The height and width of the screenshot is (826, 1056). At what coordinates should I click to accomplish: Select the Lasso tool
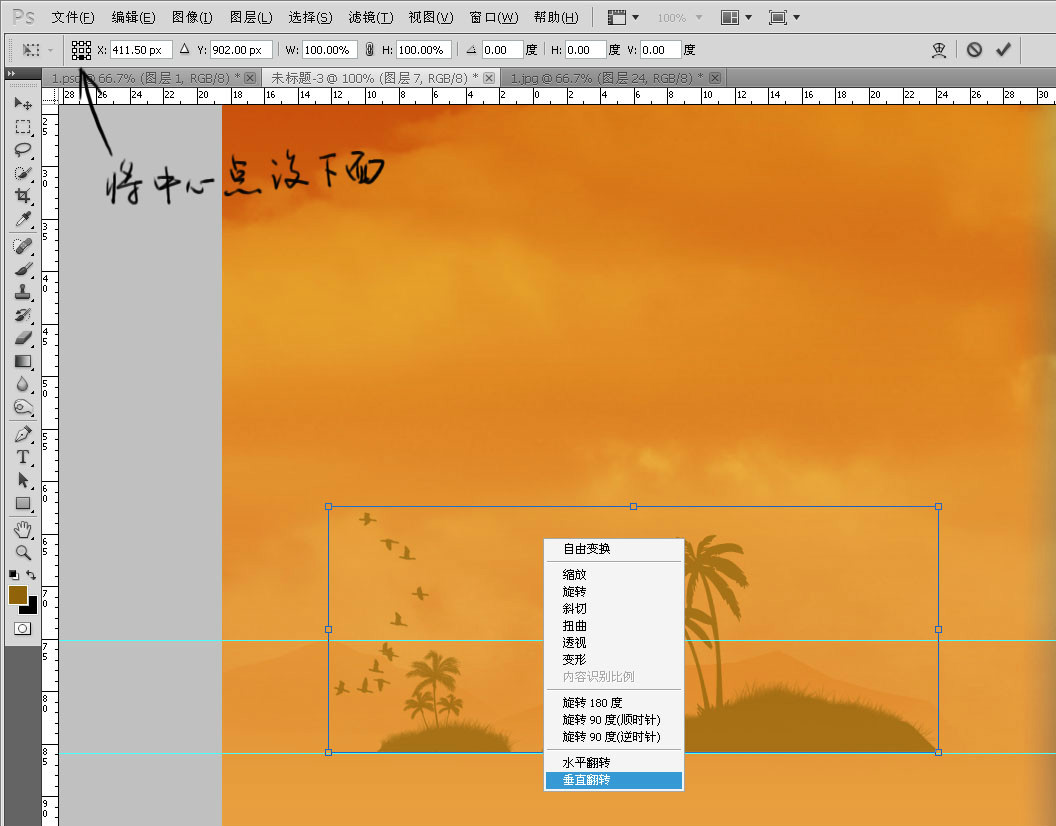pos(23,150)
